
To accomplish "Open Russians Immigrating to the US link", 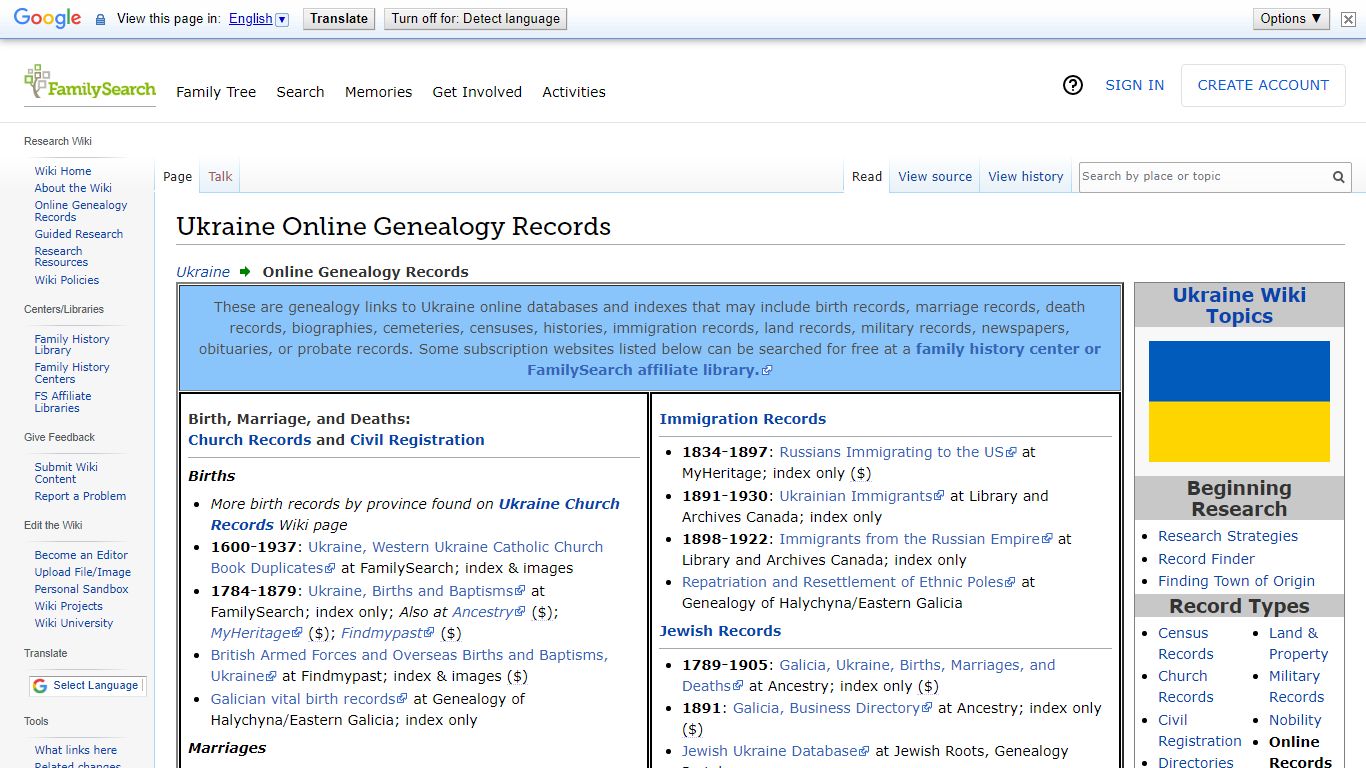I will tap(897, 452).
